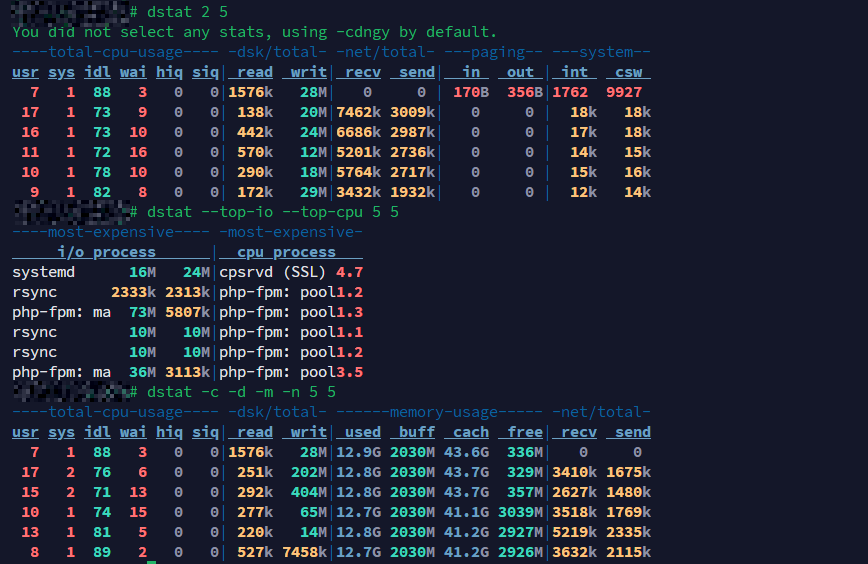The image size is (868, 564).
Task: Select the '------memory-usage-----' header
Action: pyautogui.click(x=439, y=412)
